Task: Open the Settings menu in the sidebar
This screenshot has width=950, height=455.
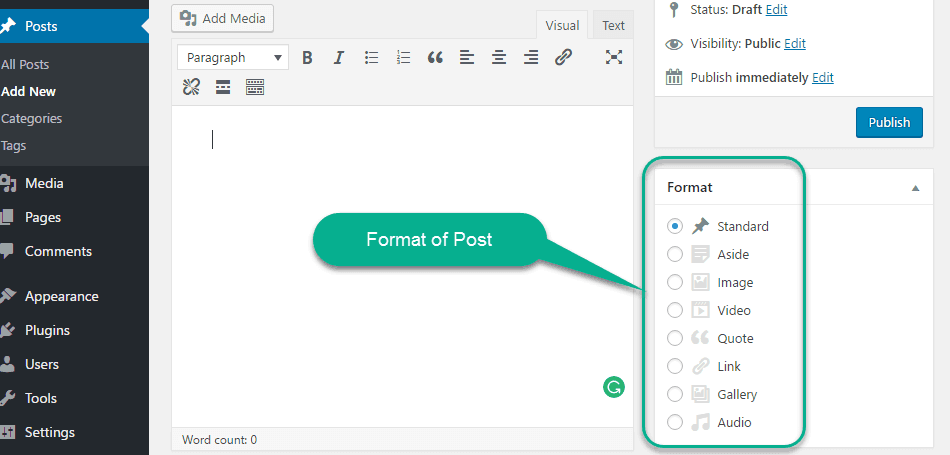Action: (74, 432)
